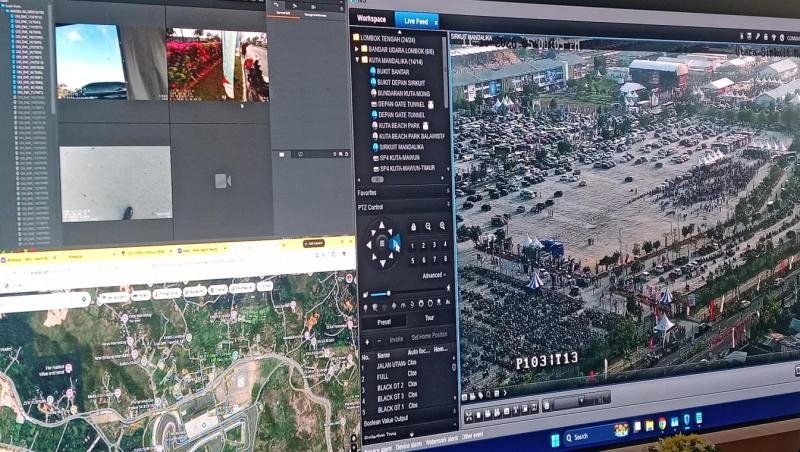Adjust the PTZ speed slider handle
This screenshot has height=452, width=800.
[x=388, y=293]
